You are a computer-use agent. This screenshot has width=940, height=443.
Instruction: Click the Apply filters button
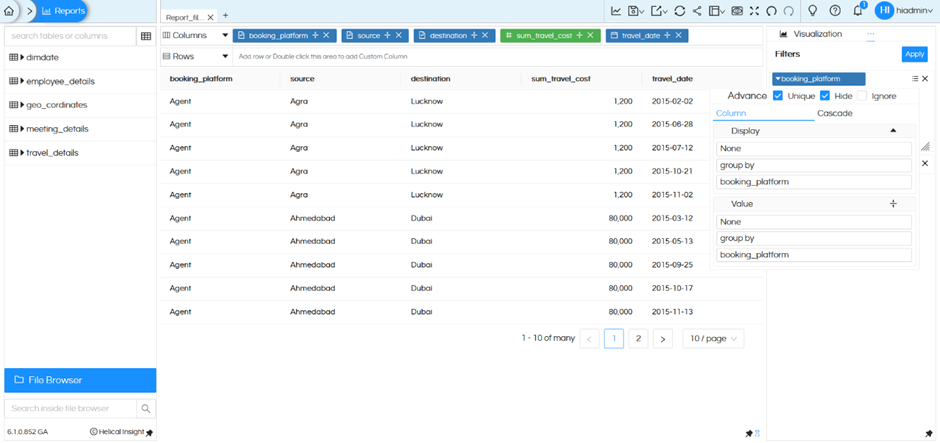pos(913,54)
